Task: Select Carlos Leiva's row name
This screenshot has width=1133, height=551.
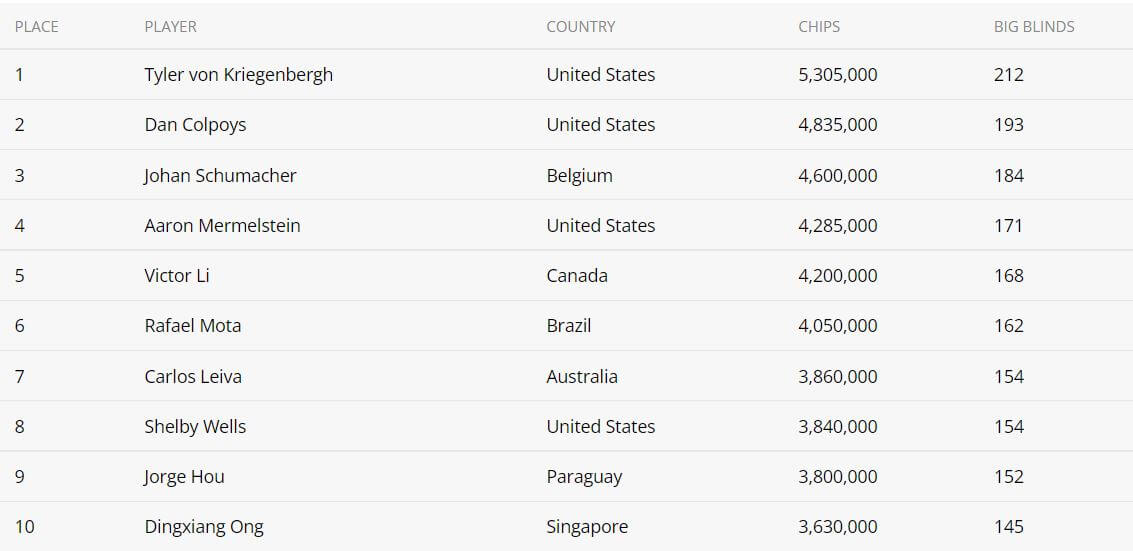Action: coord(193,376)
